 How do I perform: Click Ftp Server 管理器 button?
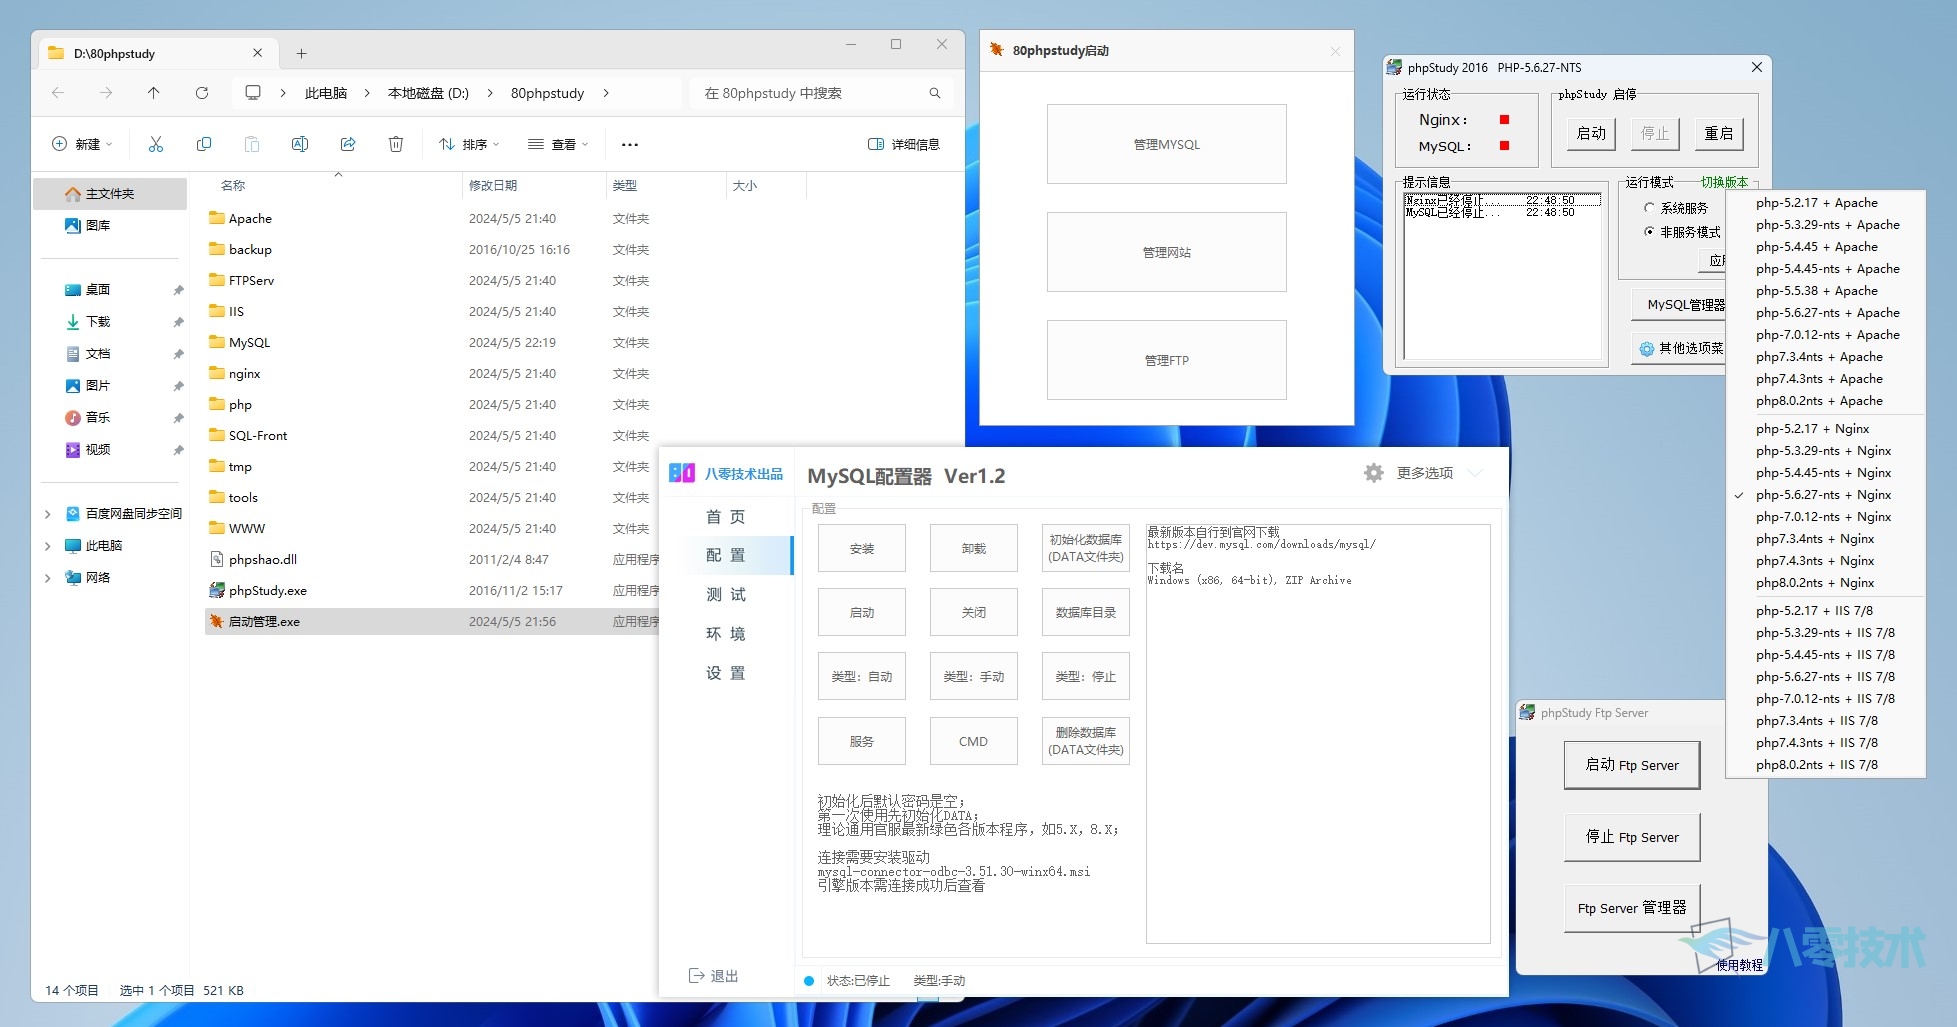(x=1632, y=908)
